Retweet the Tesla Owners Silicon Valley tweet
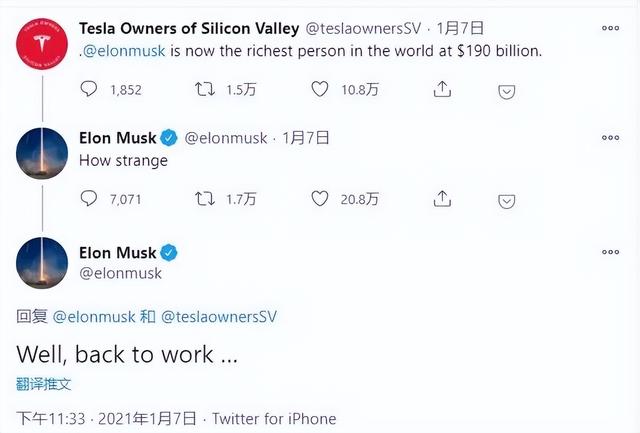 tap(205, 89)
